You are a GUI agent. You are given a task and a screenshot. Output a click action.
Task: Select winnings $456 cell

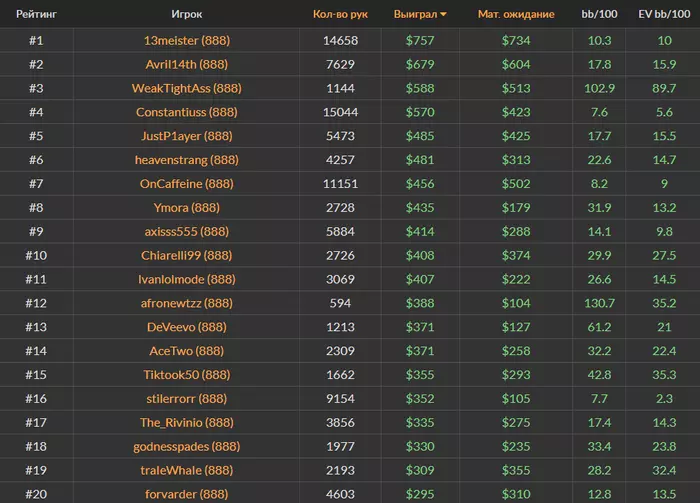click(420, 184)
